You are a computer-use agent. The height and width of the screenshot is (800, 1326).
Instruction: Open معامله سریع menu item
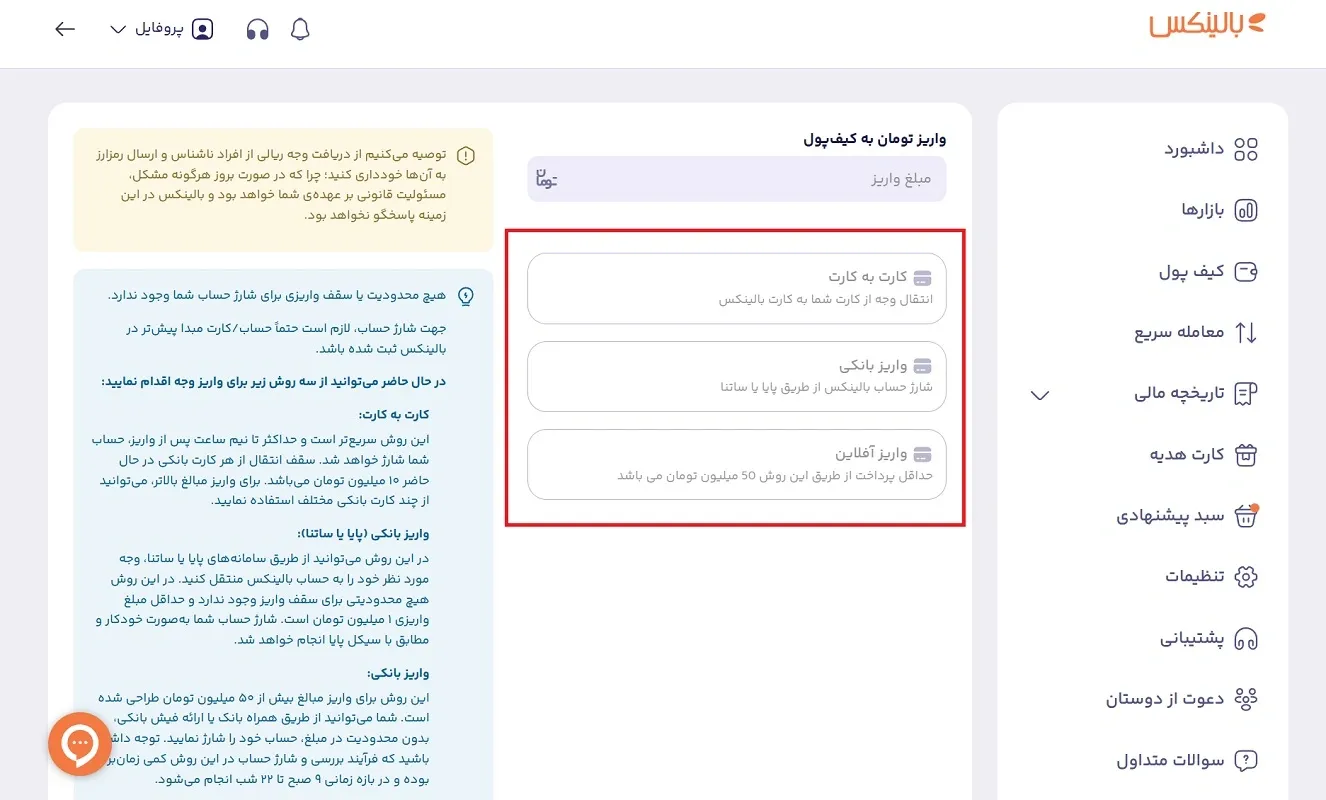[x=1179, y=333]
